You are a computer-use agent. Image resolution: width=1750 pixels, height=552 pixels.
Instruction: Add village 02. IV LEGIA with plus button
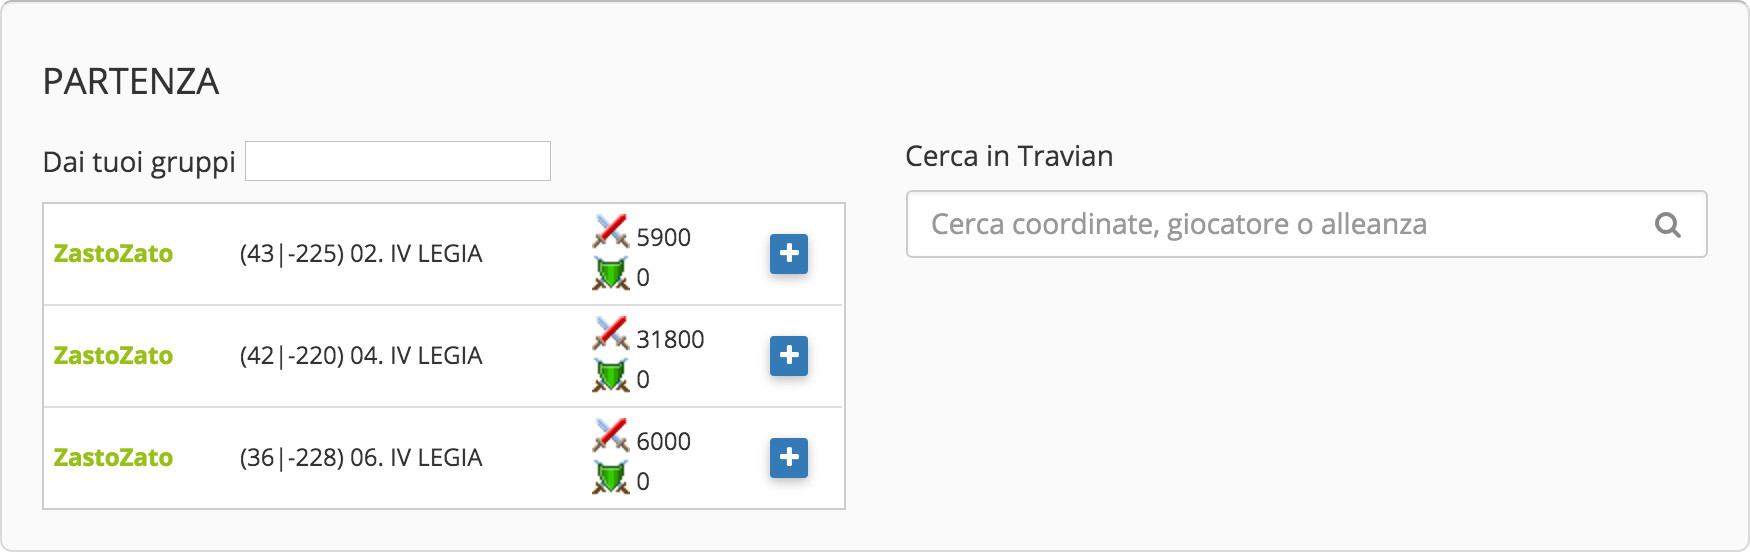coord(789,254)
